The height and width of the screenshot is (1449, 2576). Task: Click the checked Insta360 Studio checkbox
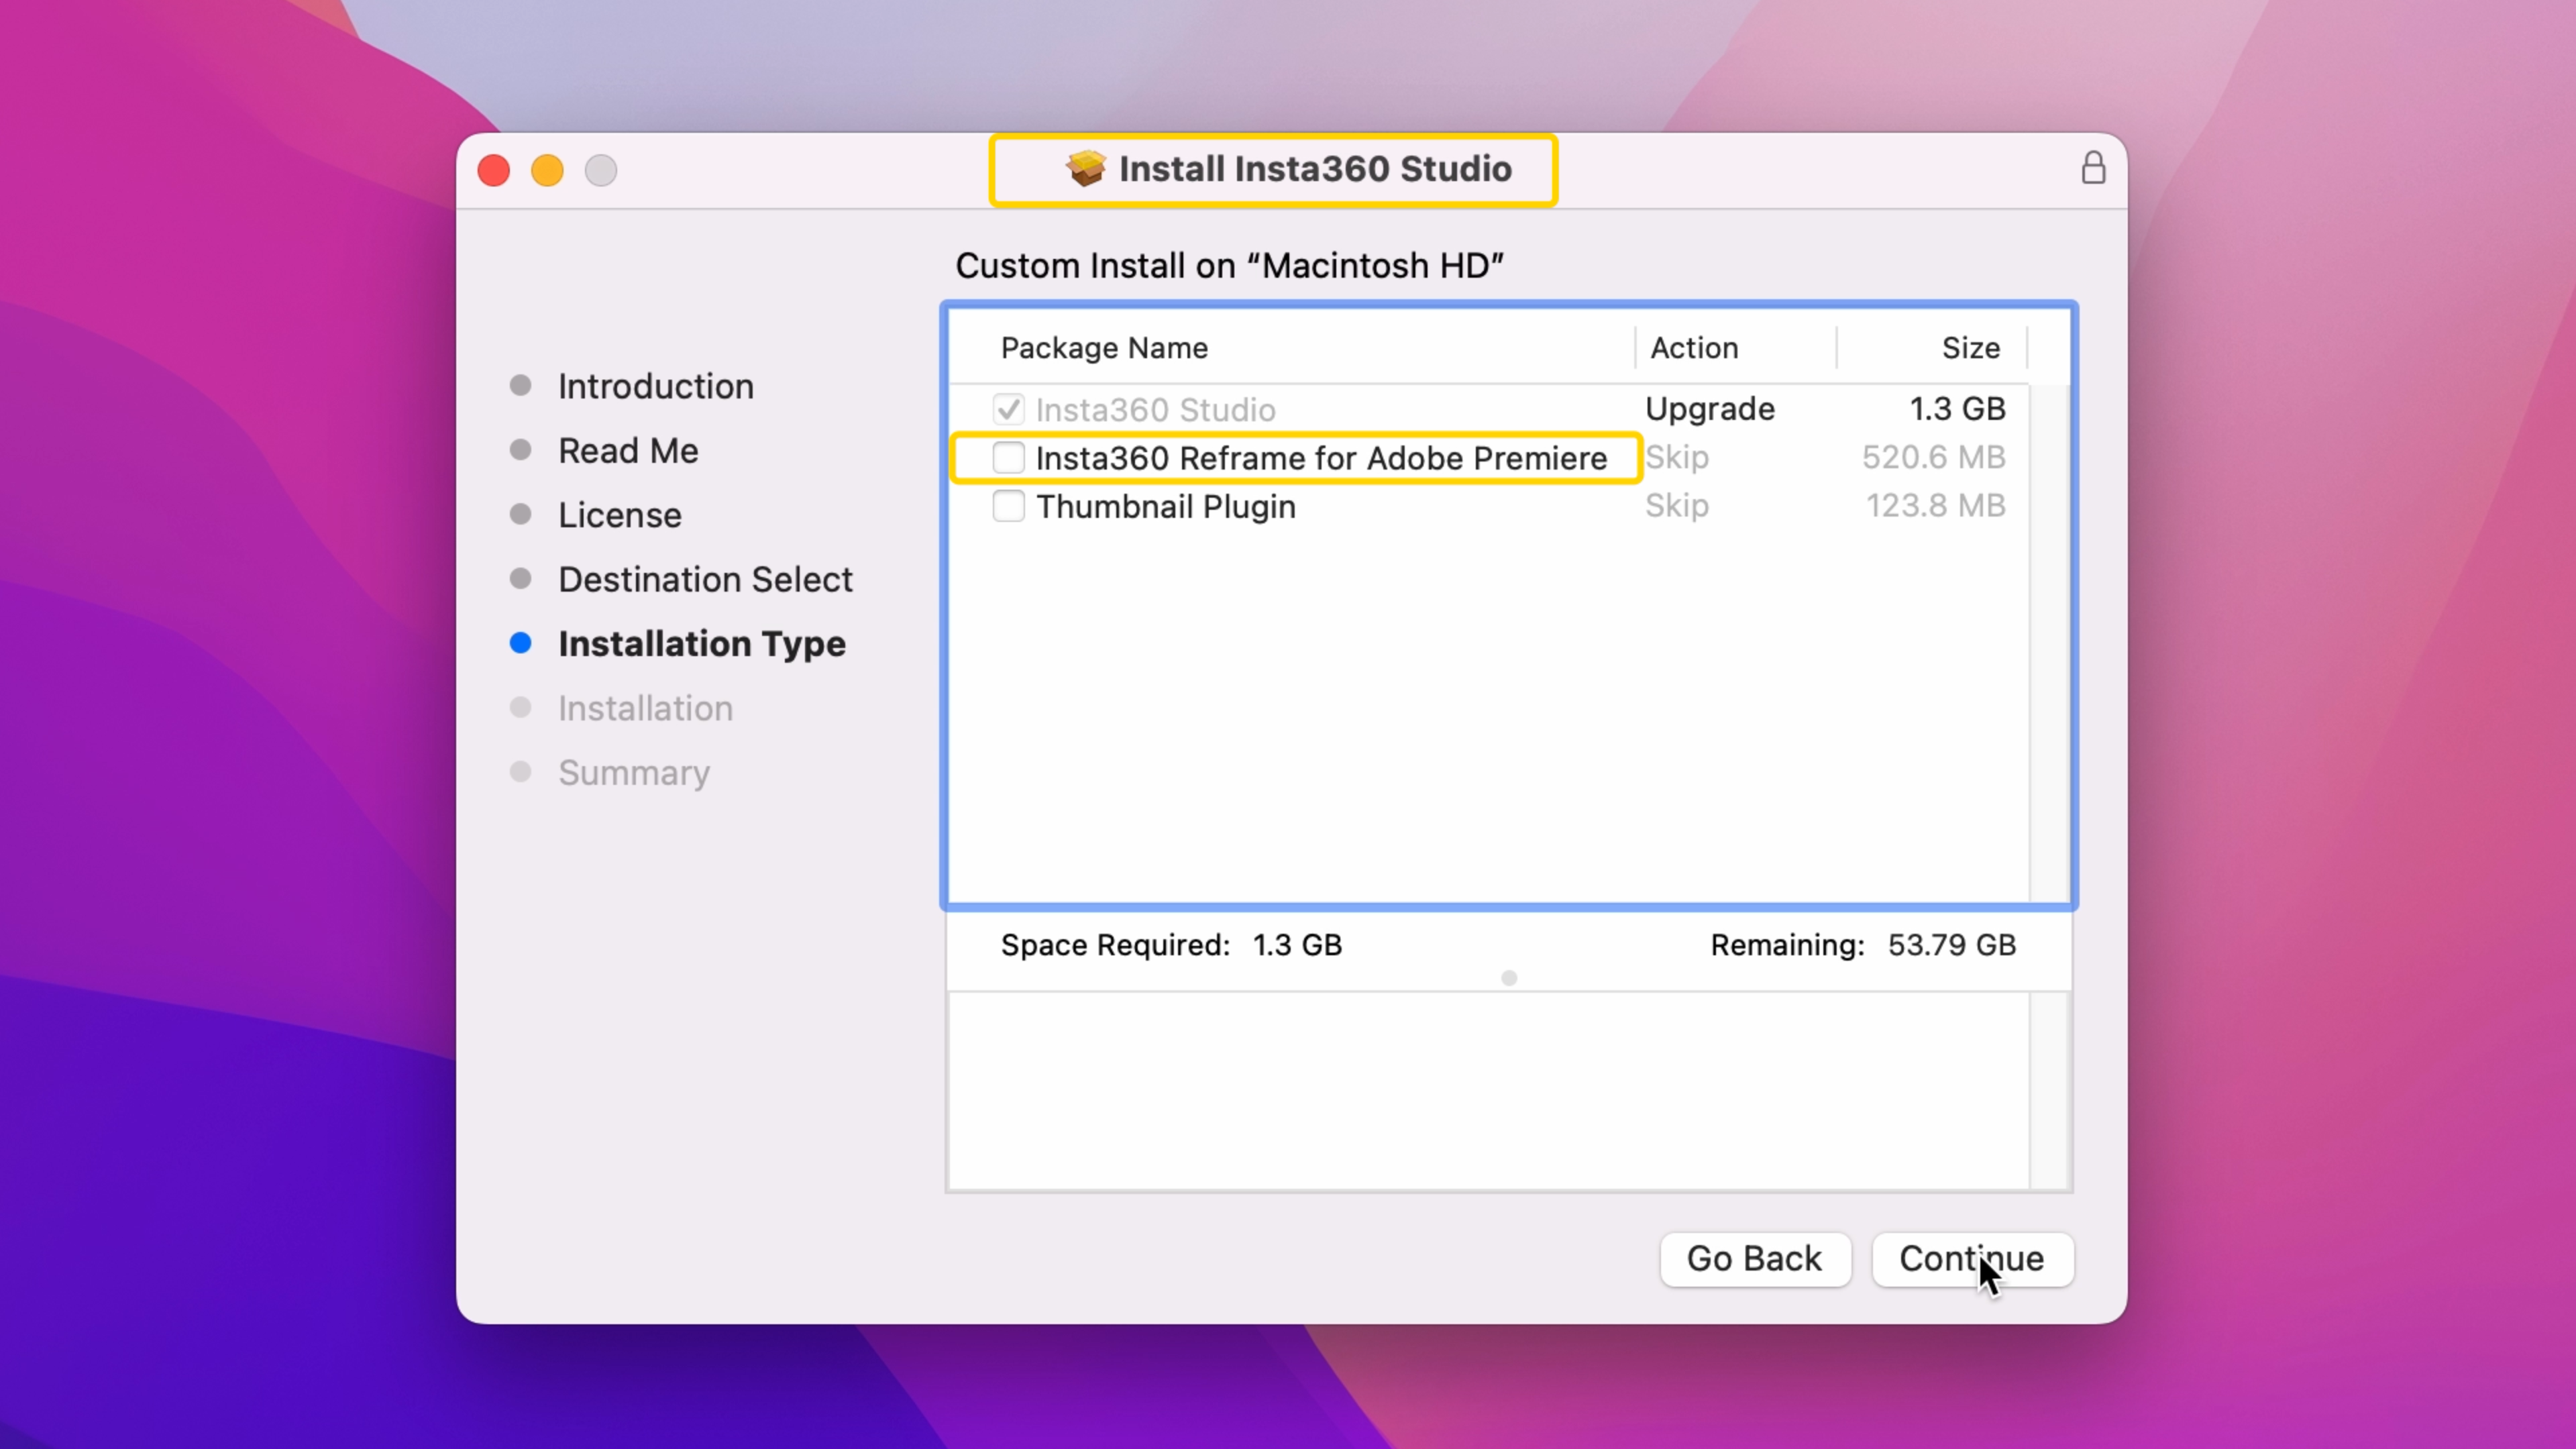[1008, 408]
